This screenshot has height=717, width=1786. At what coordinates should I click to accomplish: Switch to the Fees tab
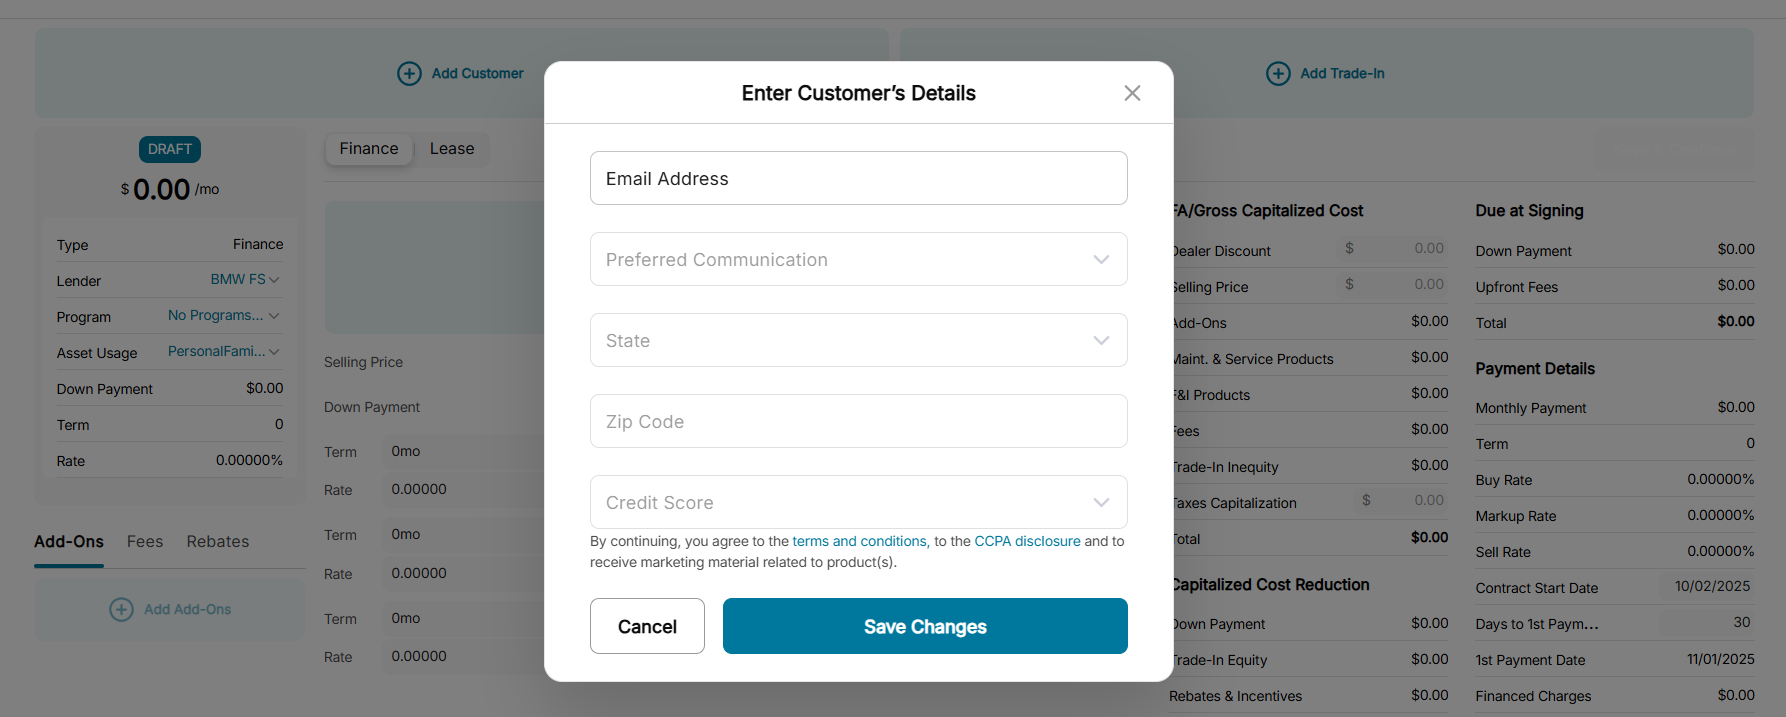point(145,542)
